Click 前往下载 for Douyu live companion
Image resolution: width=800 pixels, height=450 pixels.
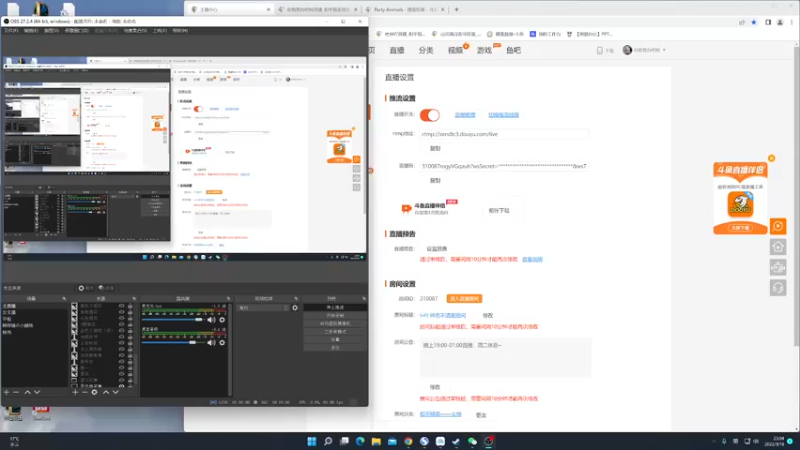[x=499, y=210]
